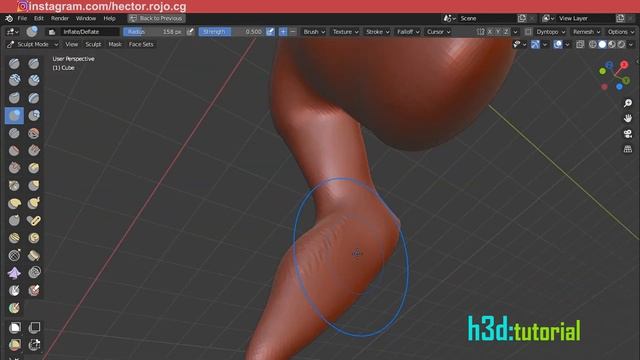Toggle Y axis symmetry
The height and width of the screenshot is (360, 640).
(498, 31)
